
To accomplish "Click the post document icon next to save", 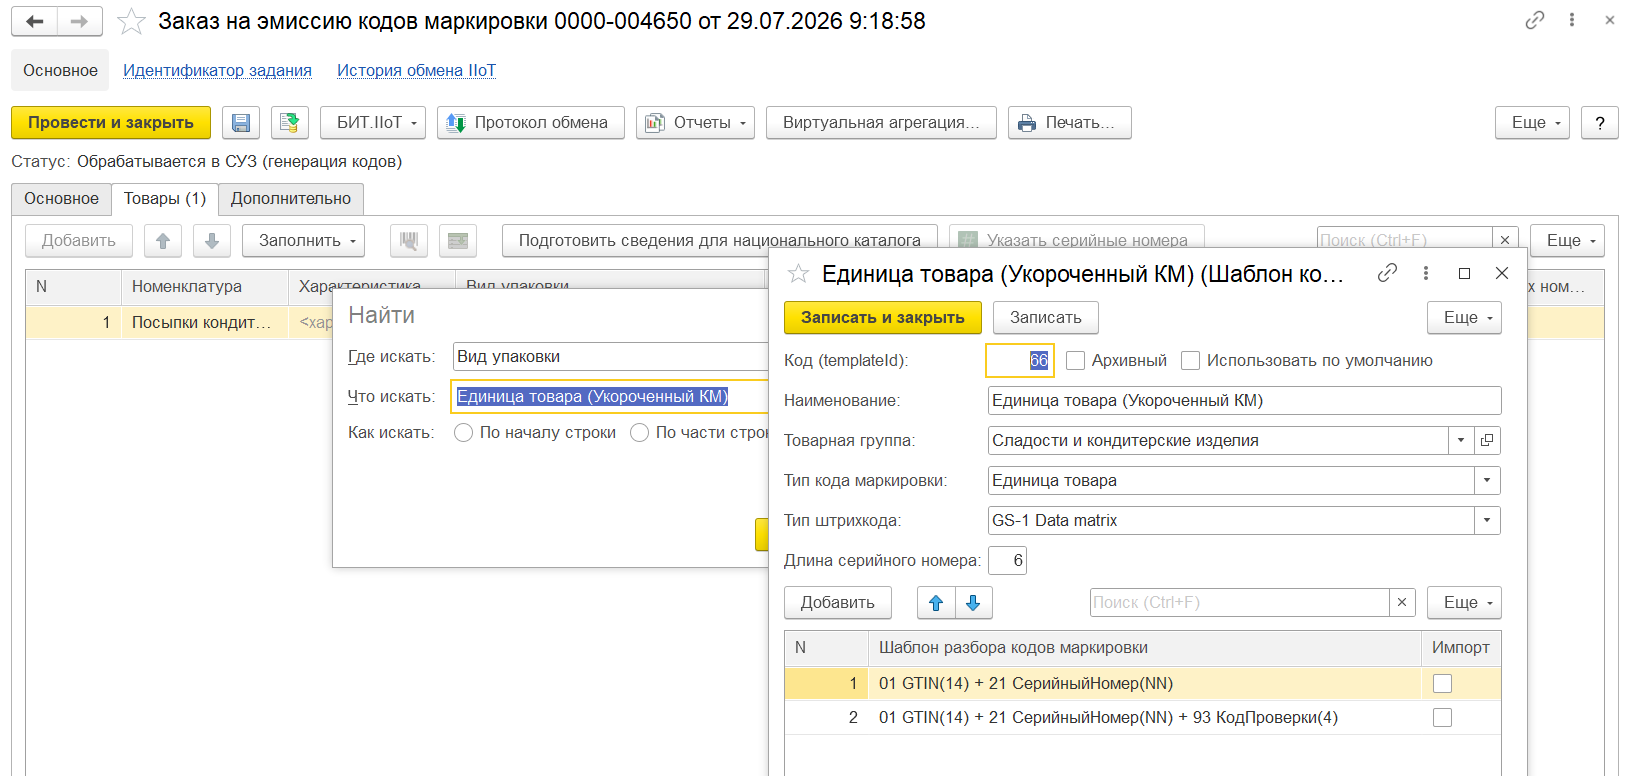I will [289, 123].
